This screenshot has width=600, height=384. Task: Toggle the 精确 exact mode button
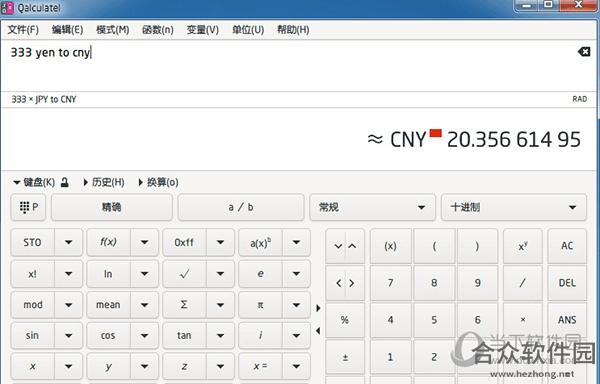point(111,207)
